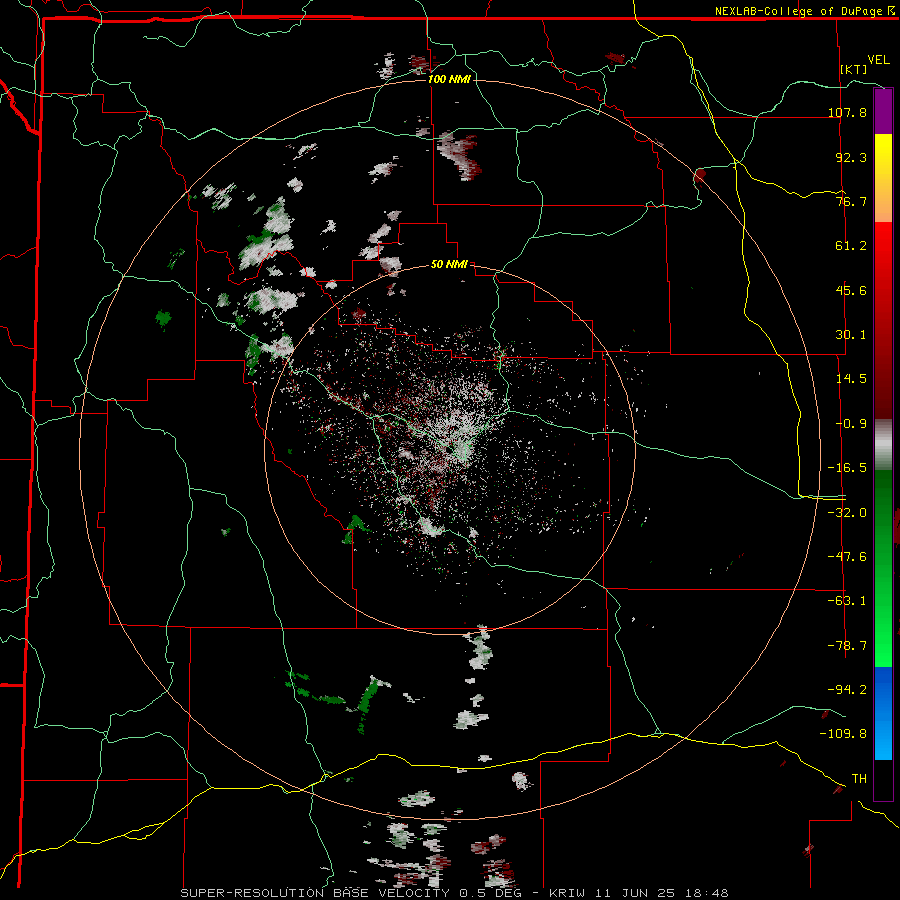Click the 50 NMI range ring label

point(449,265)
